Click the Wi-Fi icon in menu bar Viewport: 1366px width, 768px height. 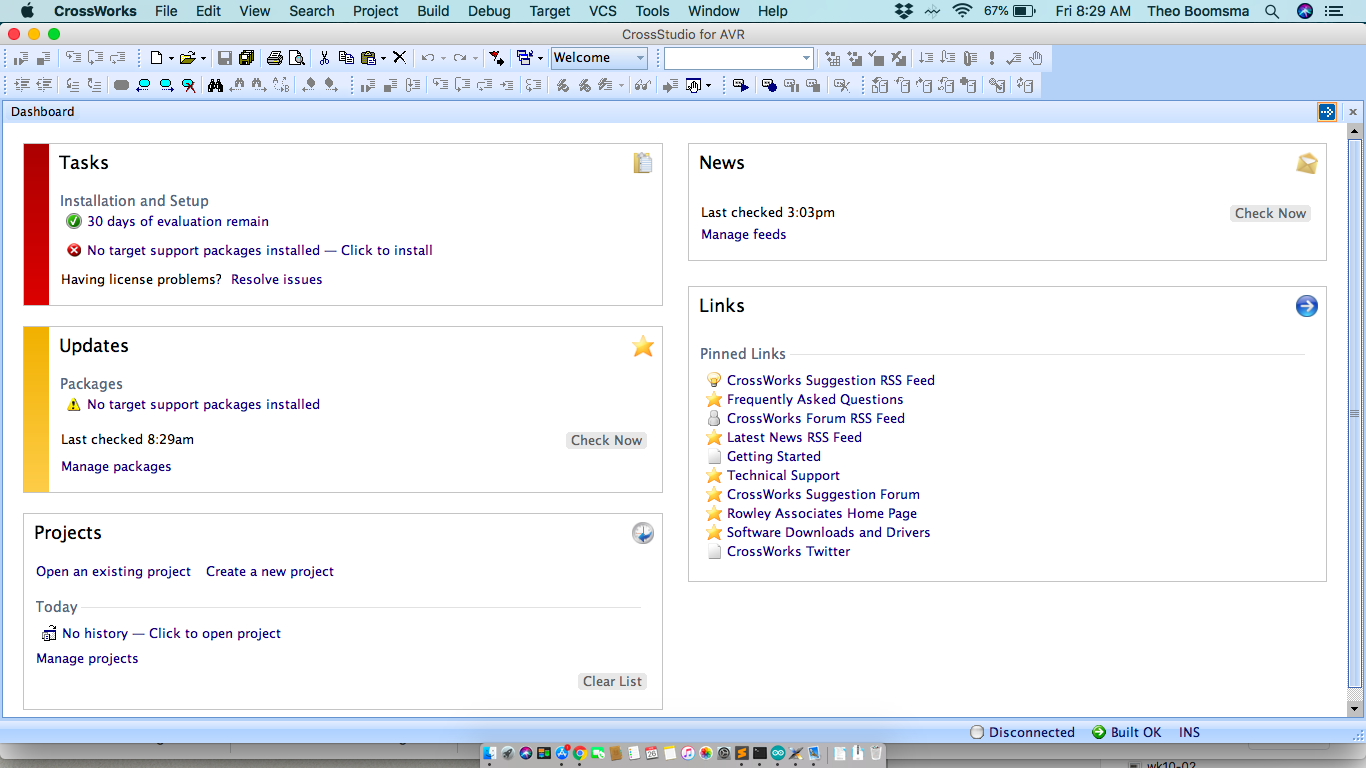pyautogui.click(x=962, y=11)
